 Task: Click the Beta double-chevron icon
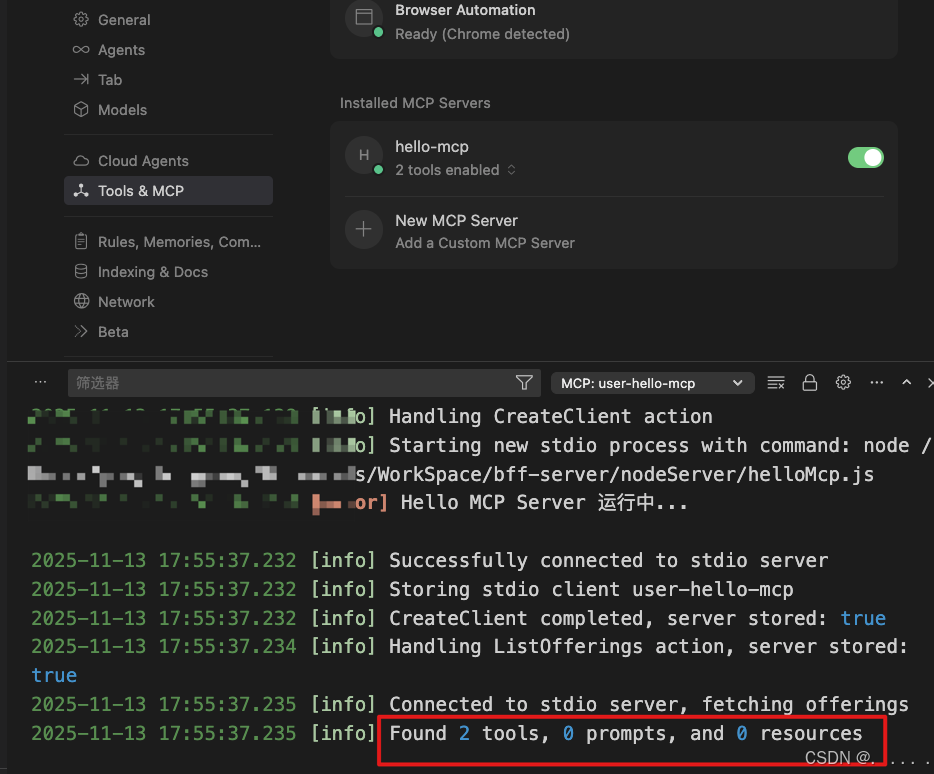click(81, 331)
